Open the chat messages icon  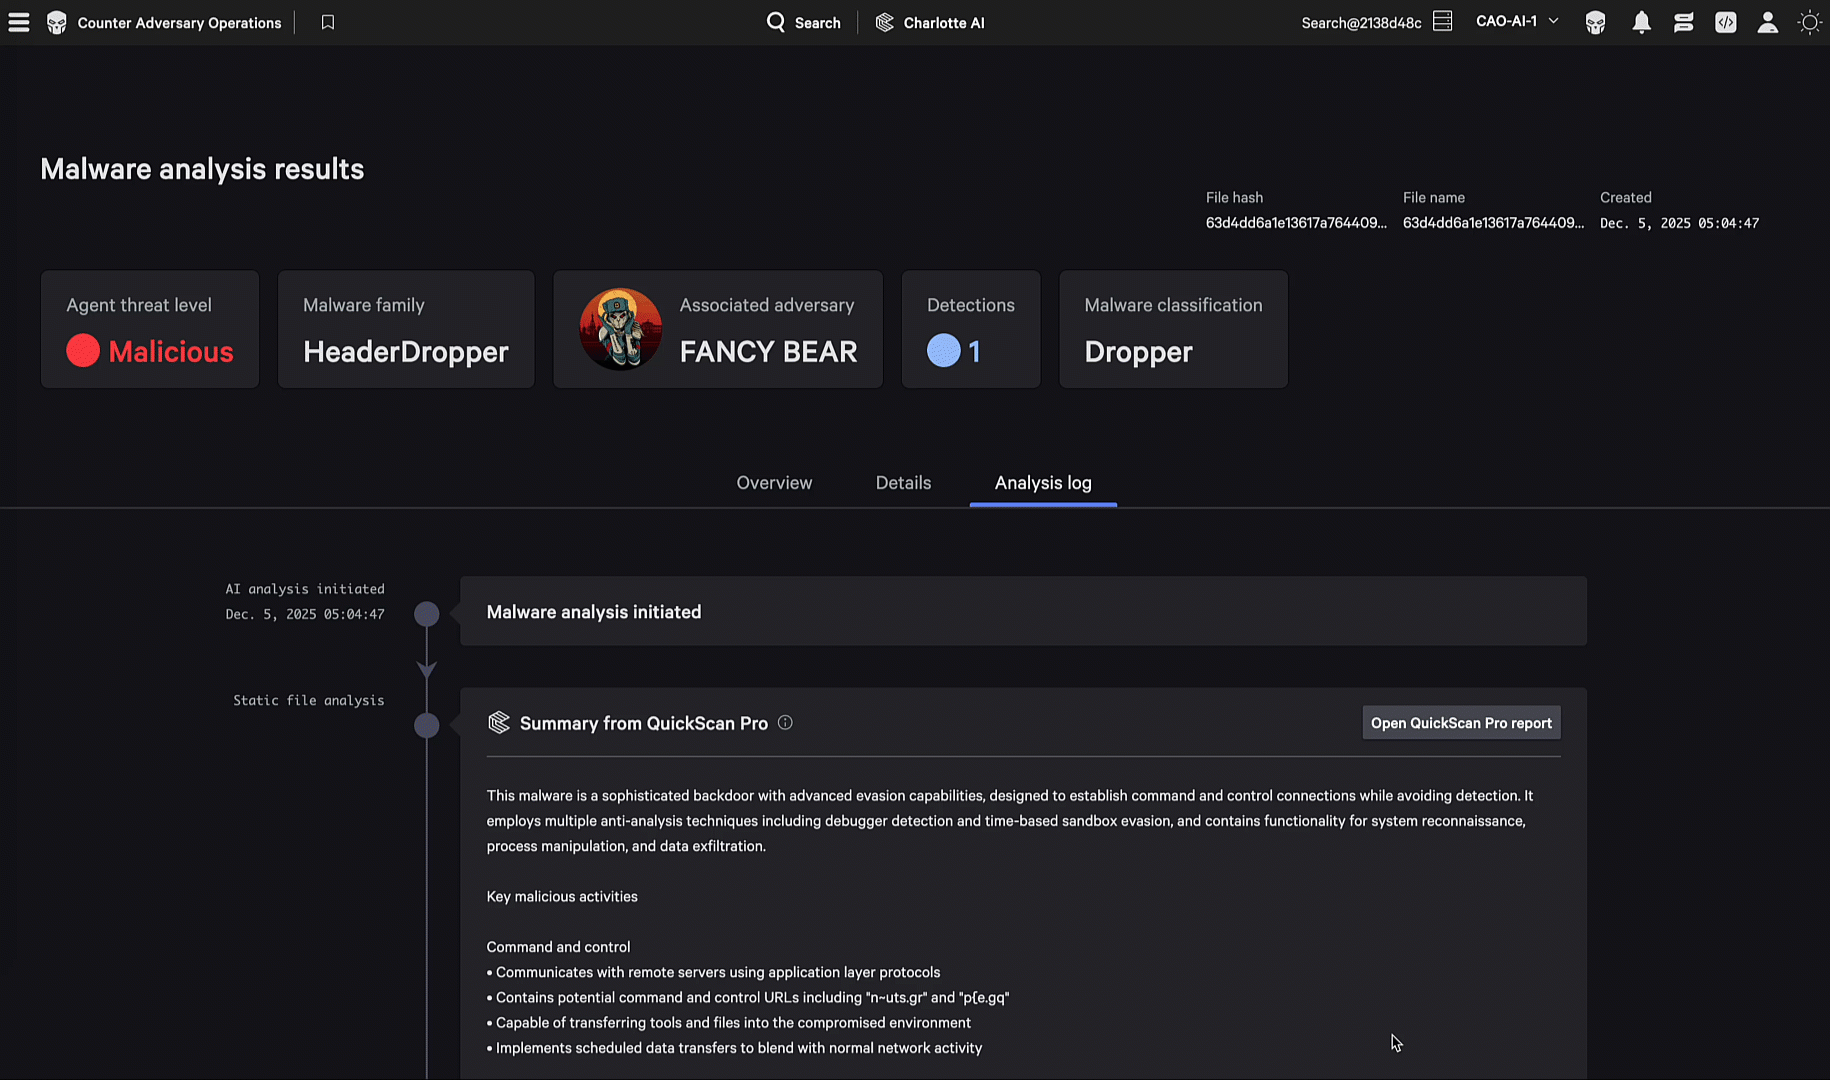(x=1684, y=22)
